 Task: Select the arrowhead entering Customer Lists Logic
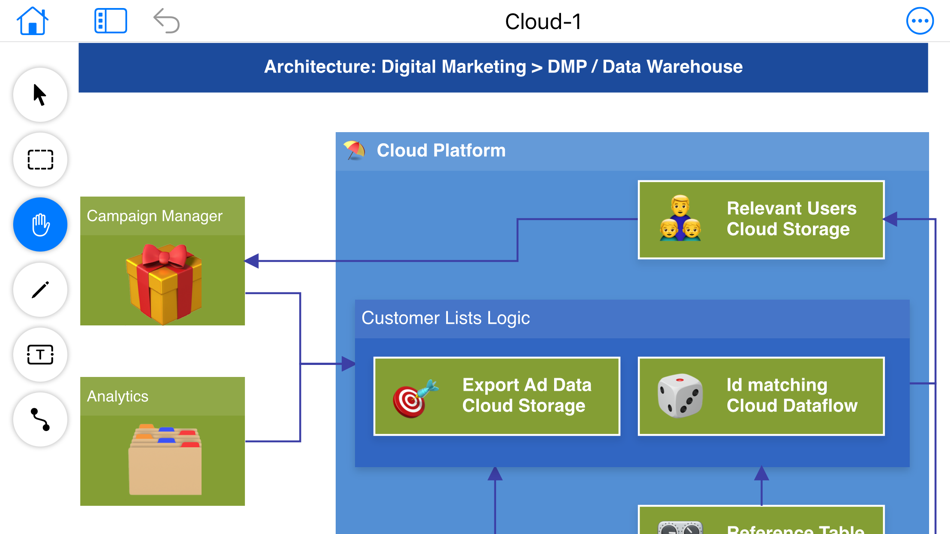coord(348,364)
